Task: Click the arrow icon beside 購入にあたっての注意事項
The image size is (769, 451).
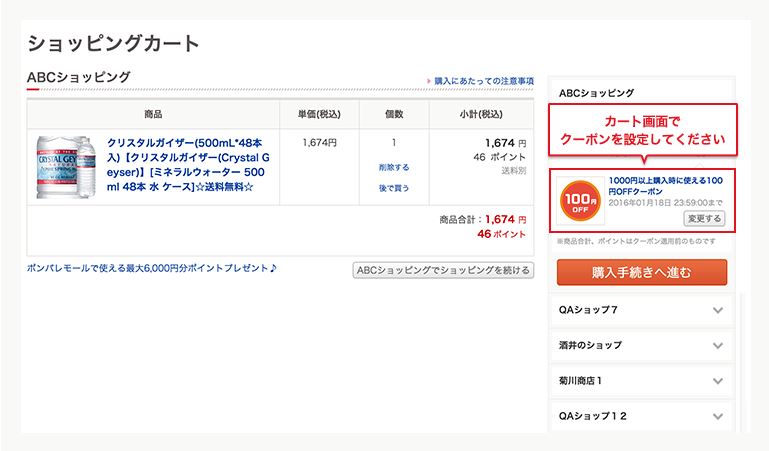Action: pos(429,81)
